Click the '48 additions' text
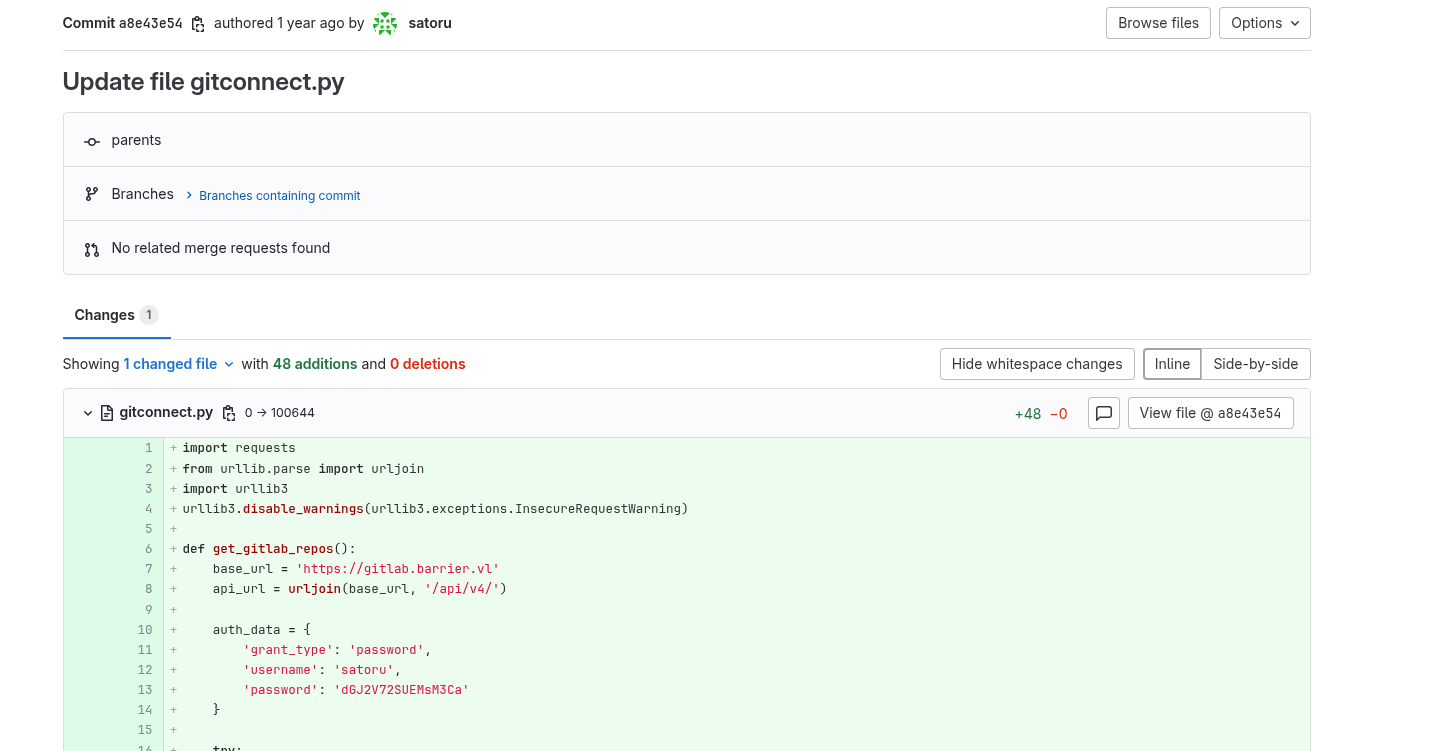 (315, 364)
